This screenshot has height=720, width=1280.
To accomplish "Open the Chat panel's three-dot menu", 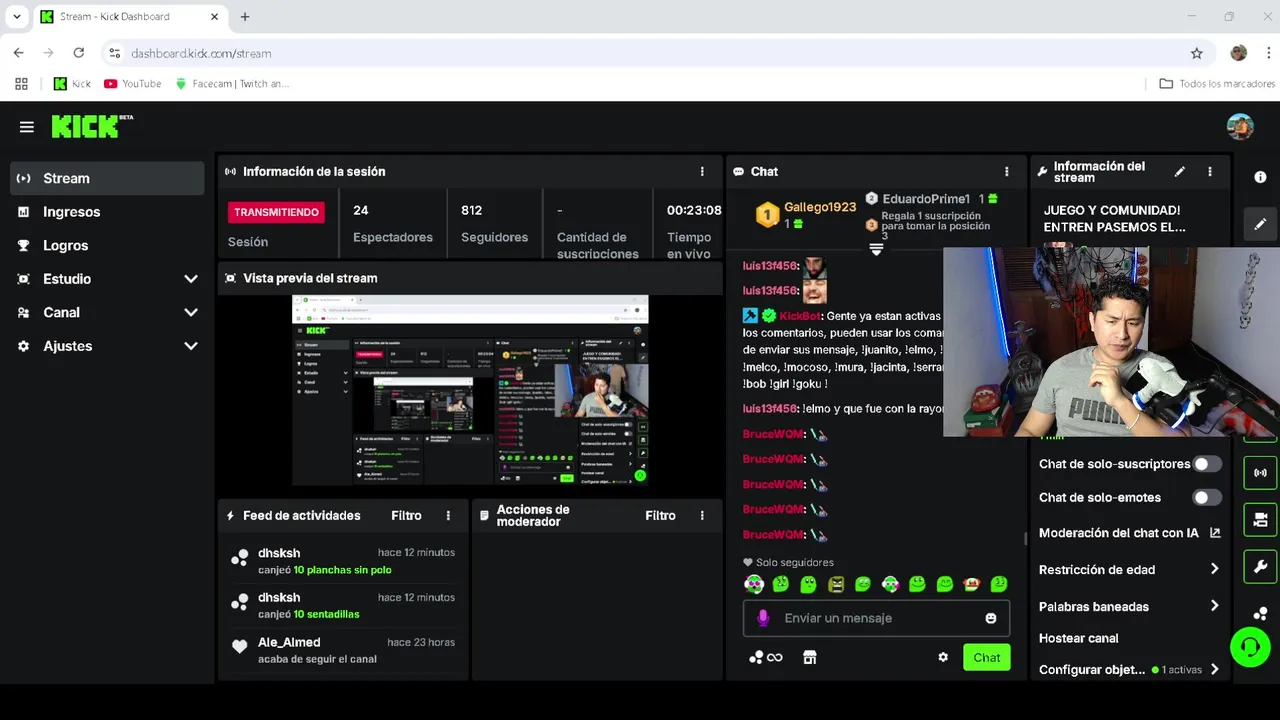I will click(x=1007, y=171).
